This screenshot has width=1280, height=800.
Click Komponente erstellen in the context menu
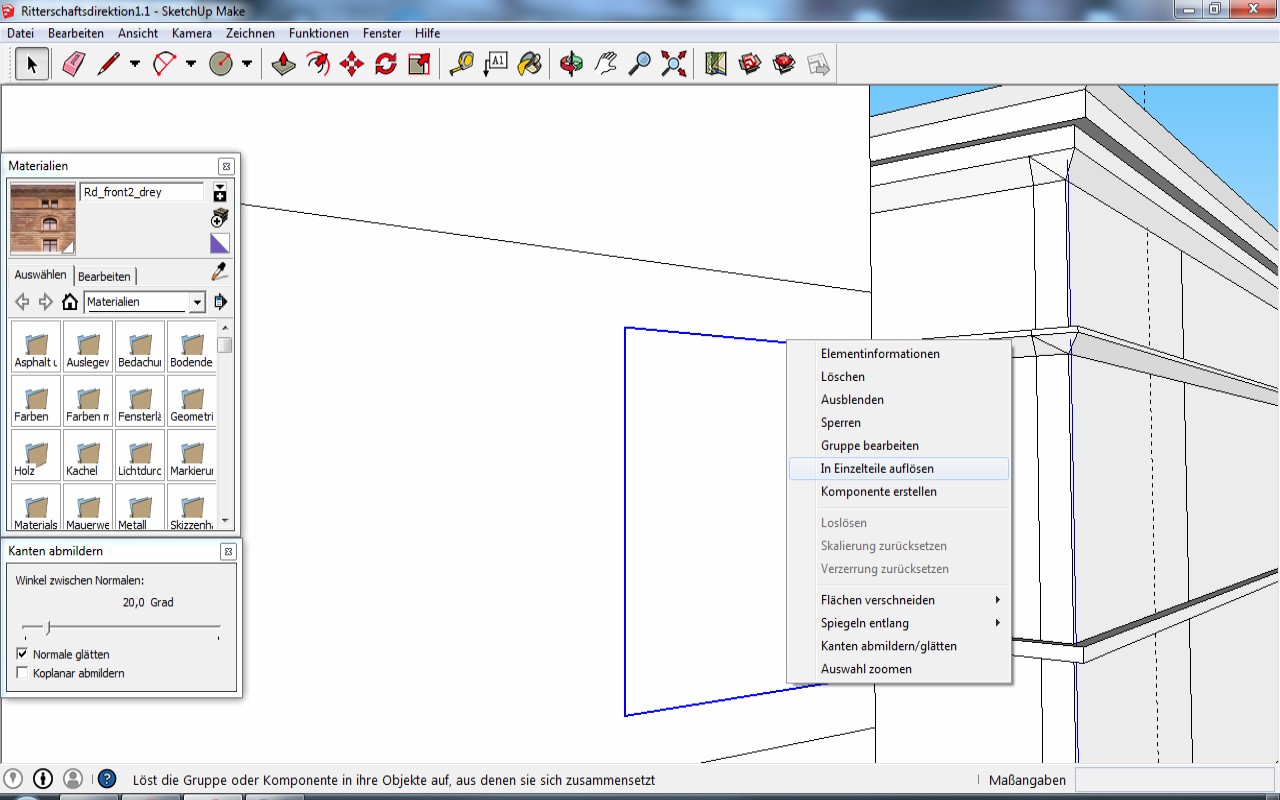pos(878,491)
